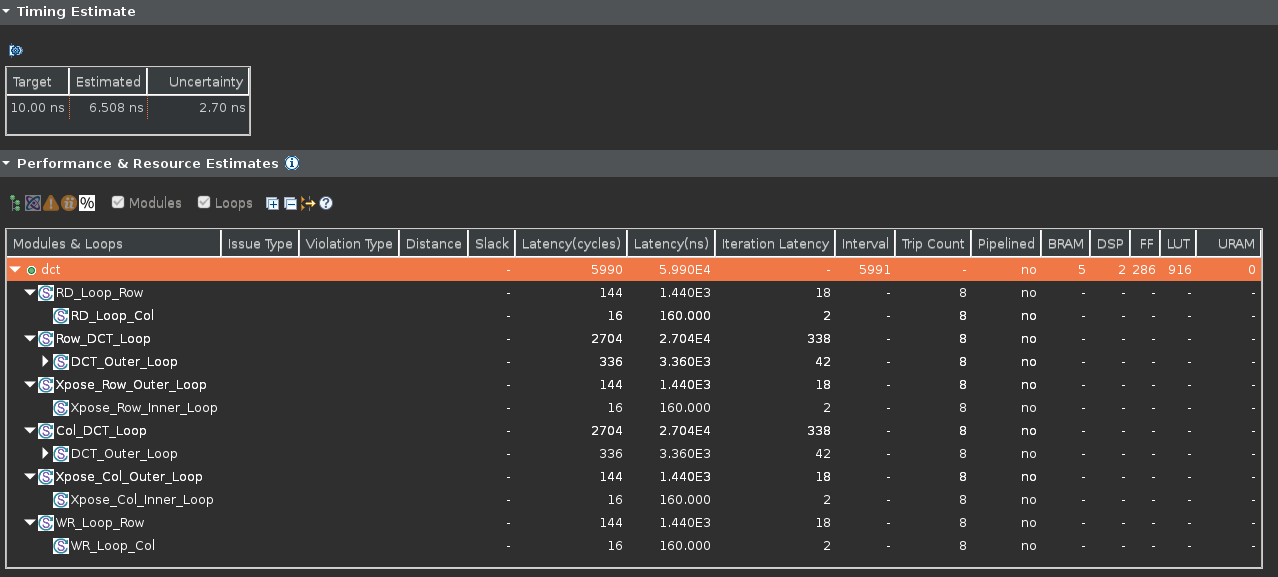Click the warning triangle filter icon

pos(51,203)
